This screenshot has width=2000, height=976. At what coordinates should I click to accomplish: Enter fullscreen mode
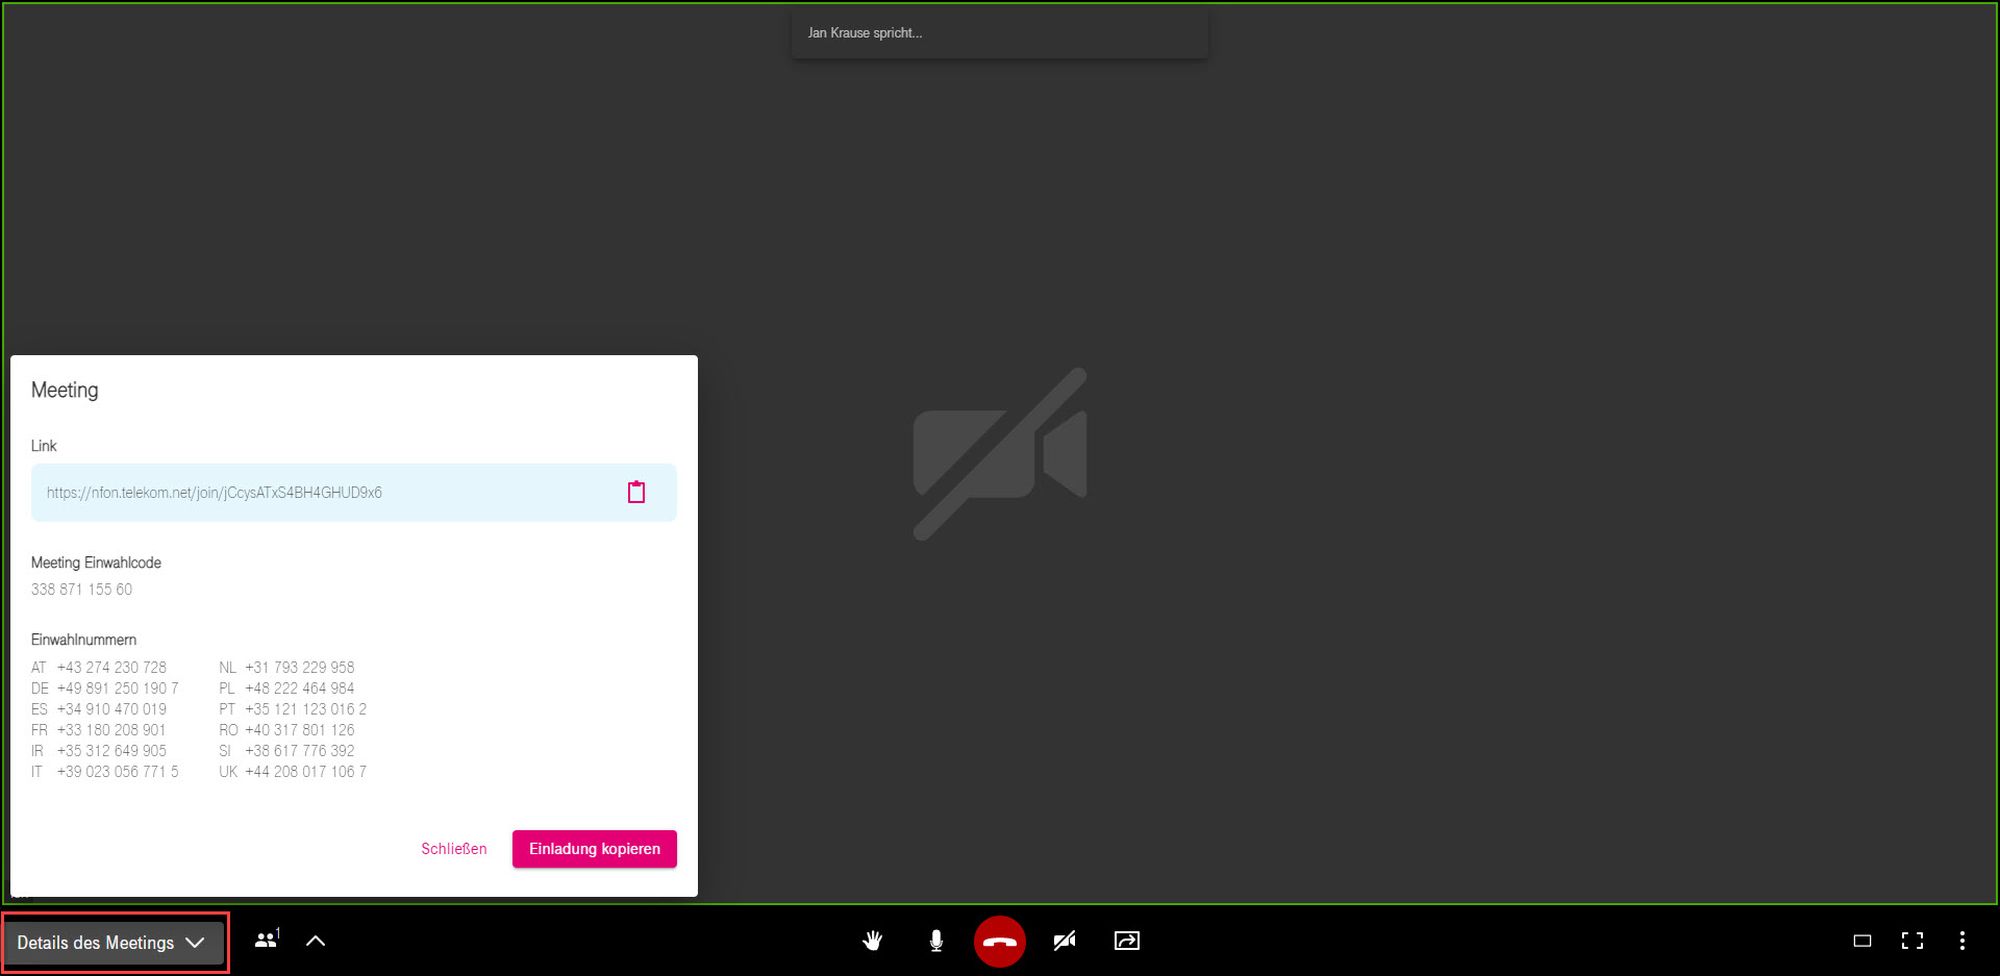click(1912, 941)
